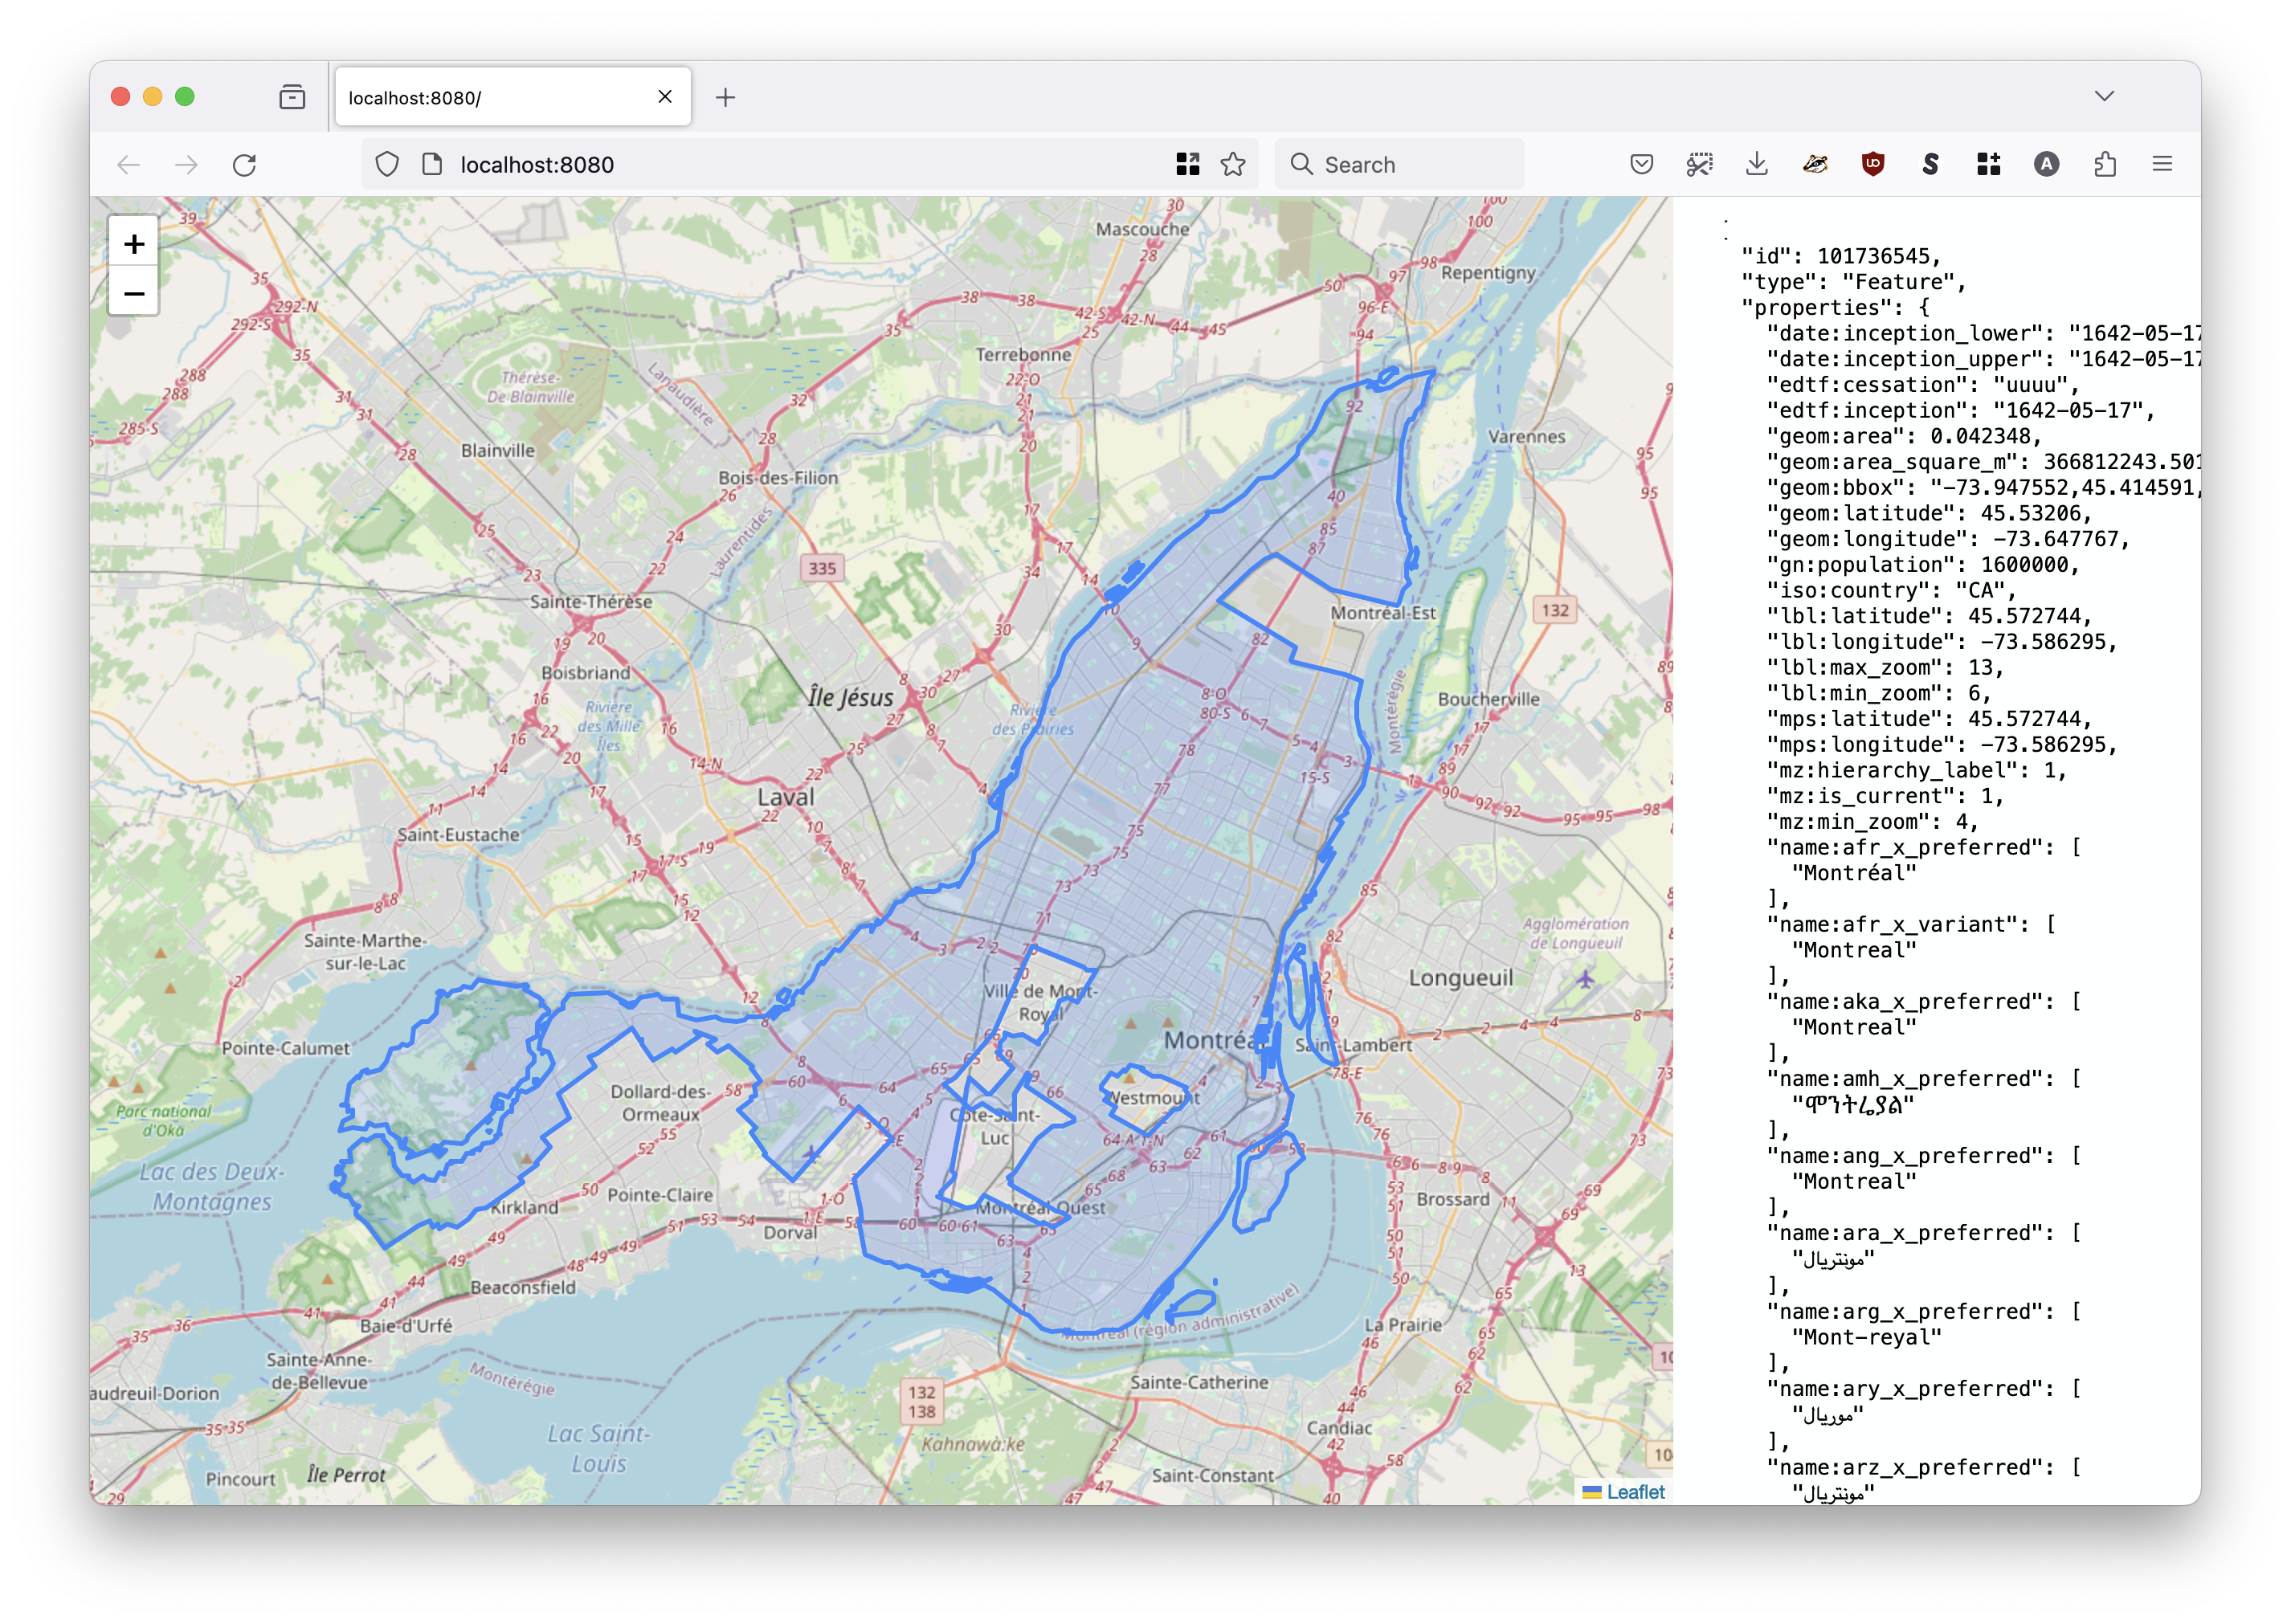The width and height of the screenshot is (2291, 1624).
Task: Zoom in on the Leaflet map
Action: pyautogui.click(x=134, y=243)
